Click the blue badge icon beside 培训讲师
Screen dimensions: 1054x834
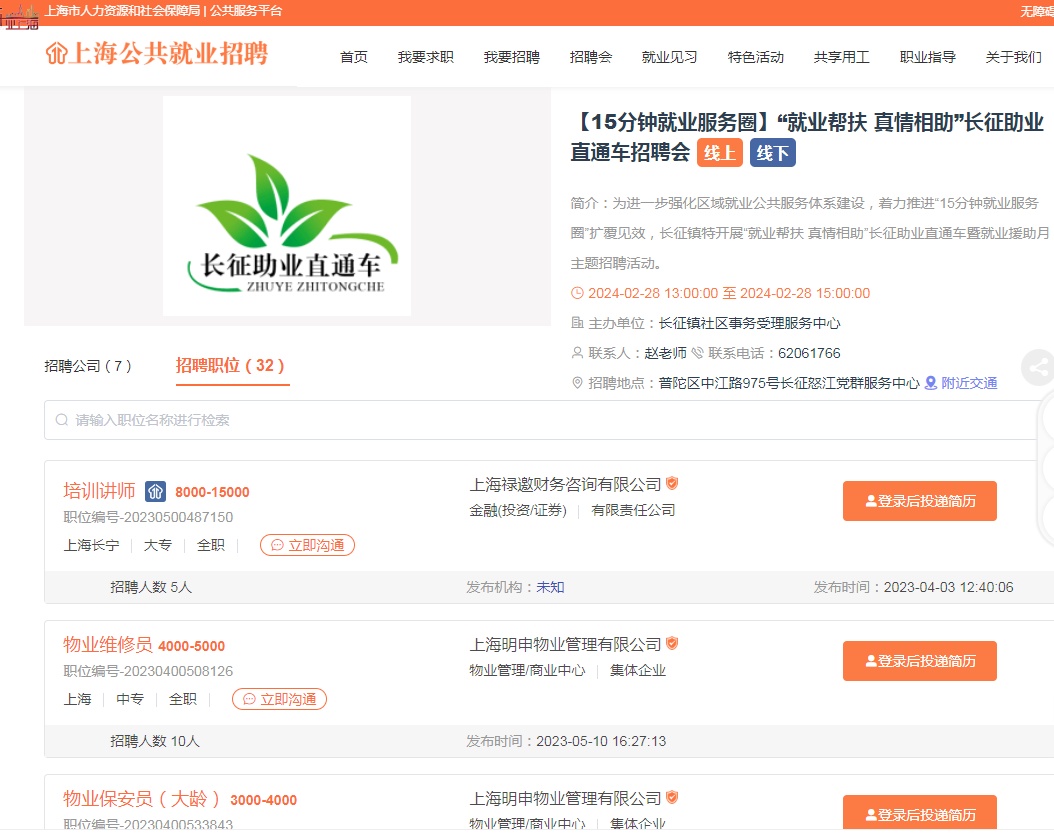click(x=155, y=491)
